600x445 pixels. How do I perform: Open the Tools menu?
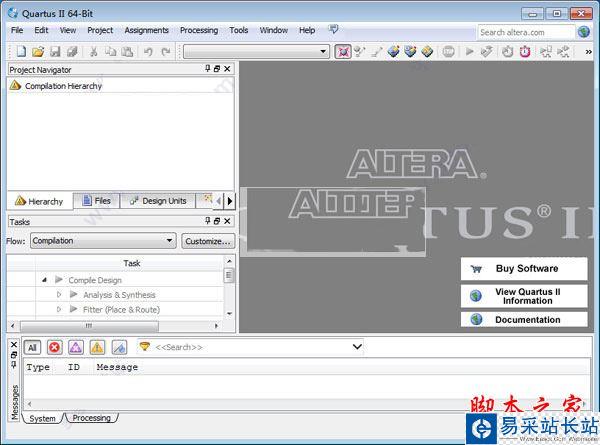coord(239,30)
